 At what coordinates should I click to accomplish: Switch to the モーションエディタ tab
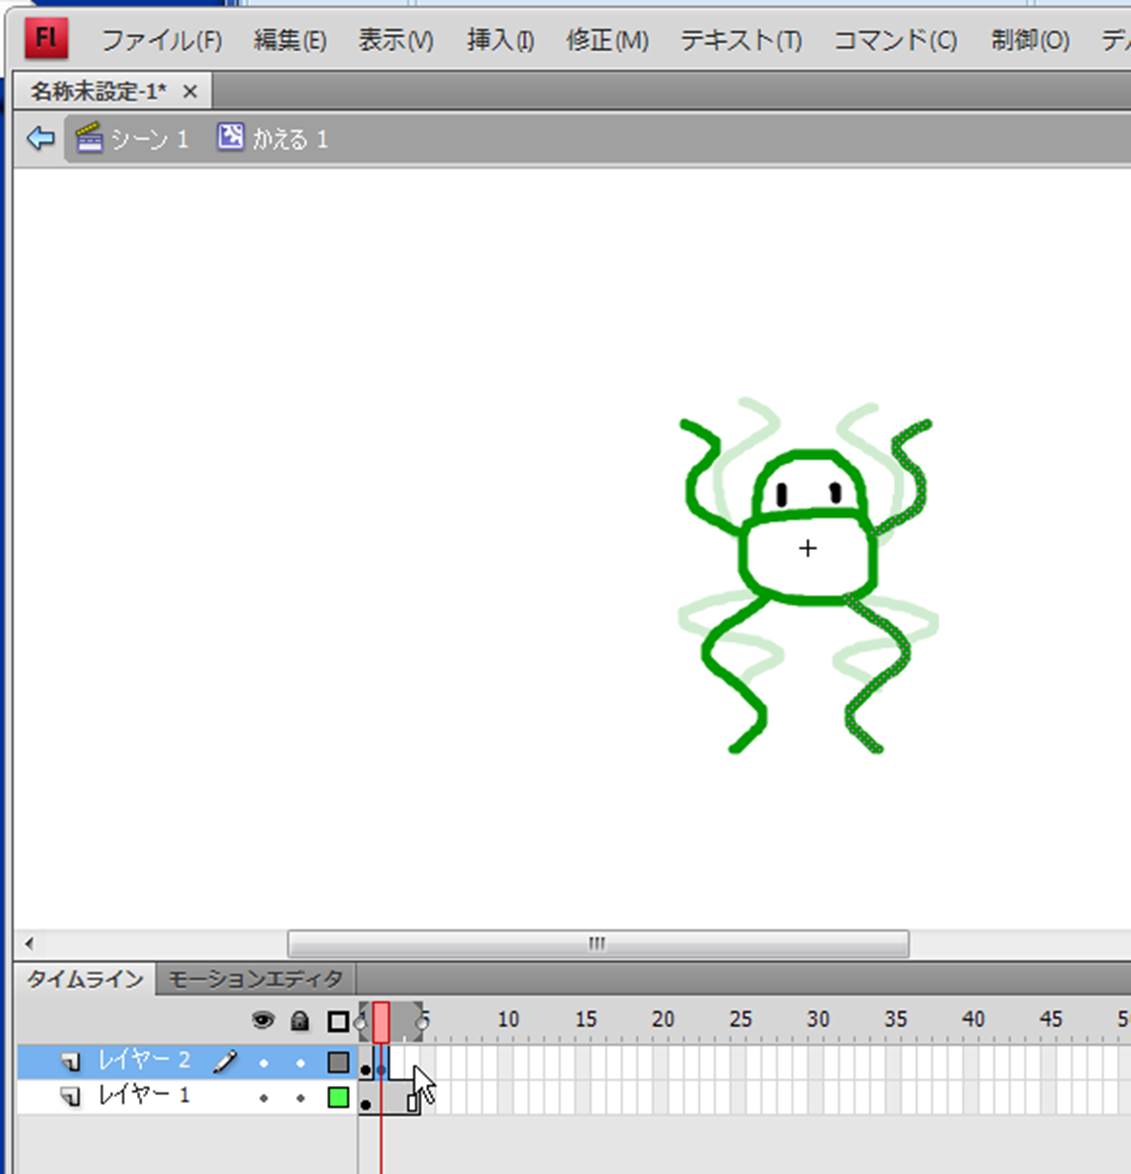(x=255, y=979)
